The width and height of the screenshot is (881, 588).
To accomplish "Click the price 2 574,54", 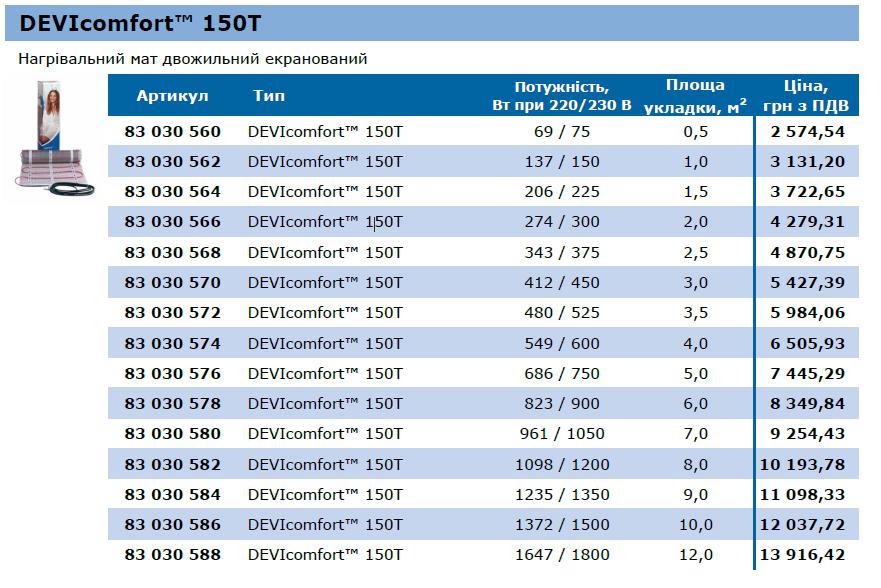I will [807, 132].
